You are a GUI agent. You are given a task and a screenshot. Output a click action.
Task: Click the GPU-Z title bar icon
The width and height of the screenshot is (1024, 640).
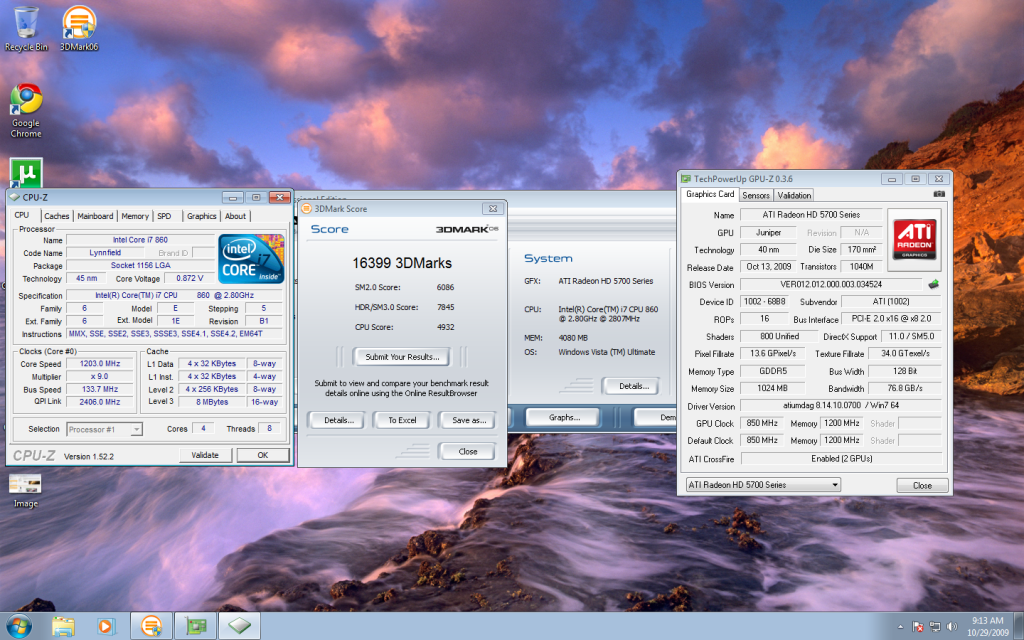[686, 178]
